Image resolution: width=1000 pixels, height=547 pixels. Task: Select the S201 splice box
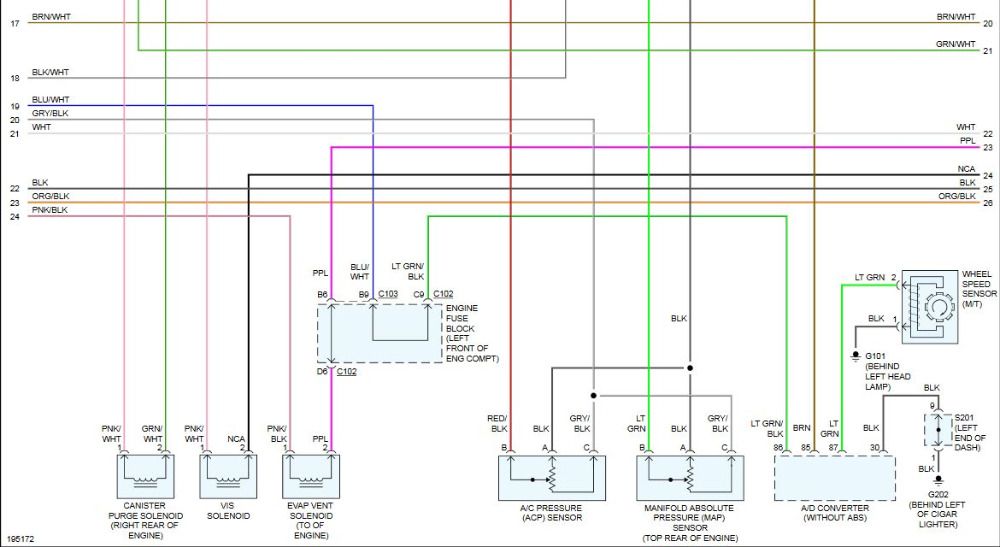pos(938,430)
